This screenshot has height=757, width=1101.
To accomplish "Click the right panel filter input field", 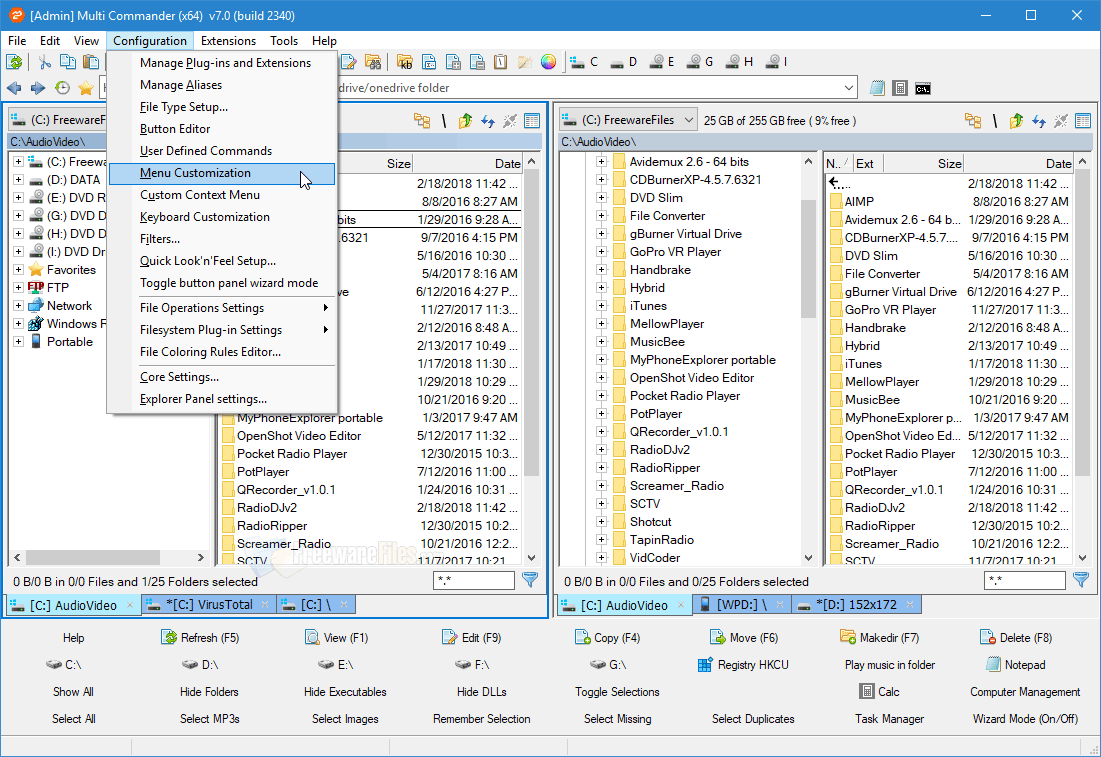I will 1024,580.
